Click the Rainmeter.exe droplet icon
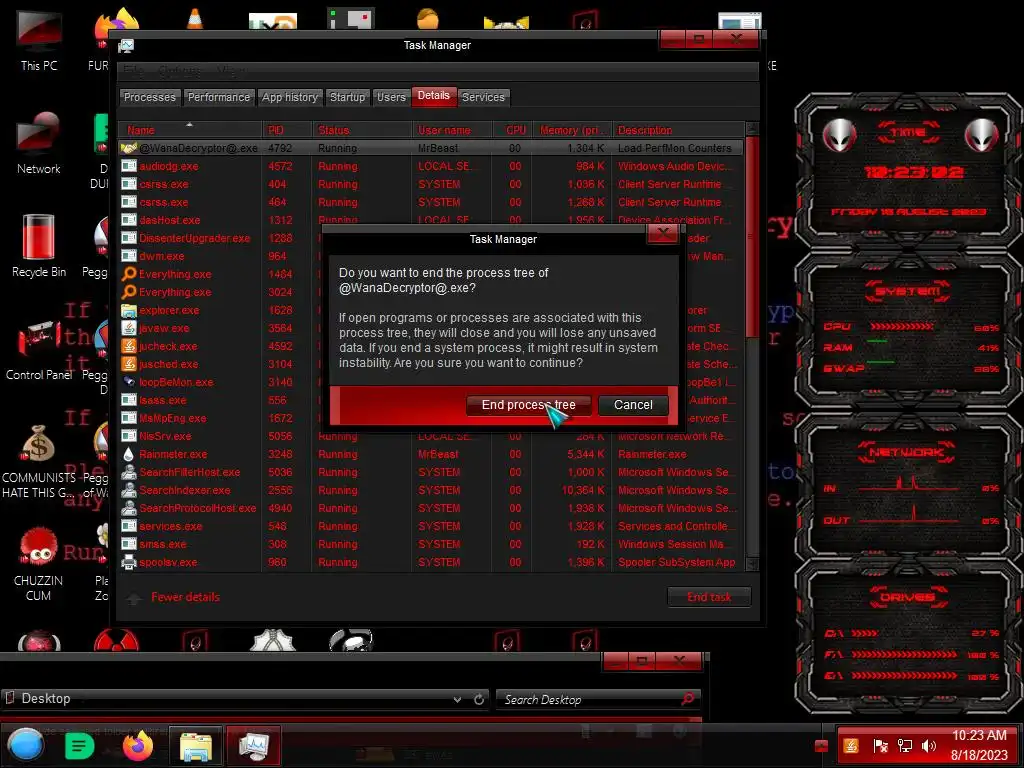The image size is (1024, 768). tap(129, 454)
